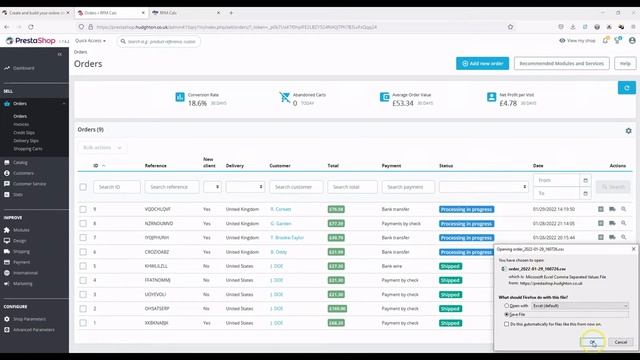Click the Help button

pos(625,63)
